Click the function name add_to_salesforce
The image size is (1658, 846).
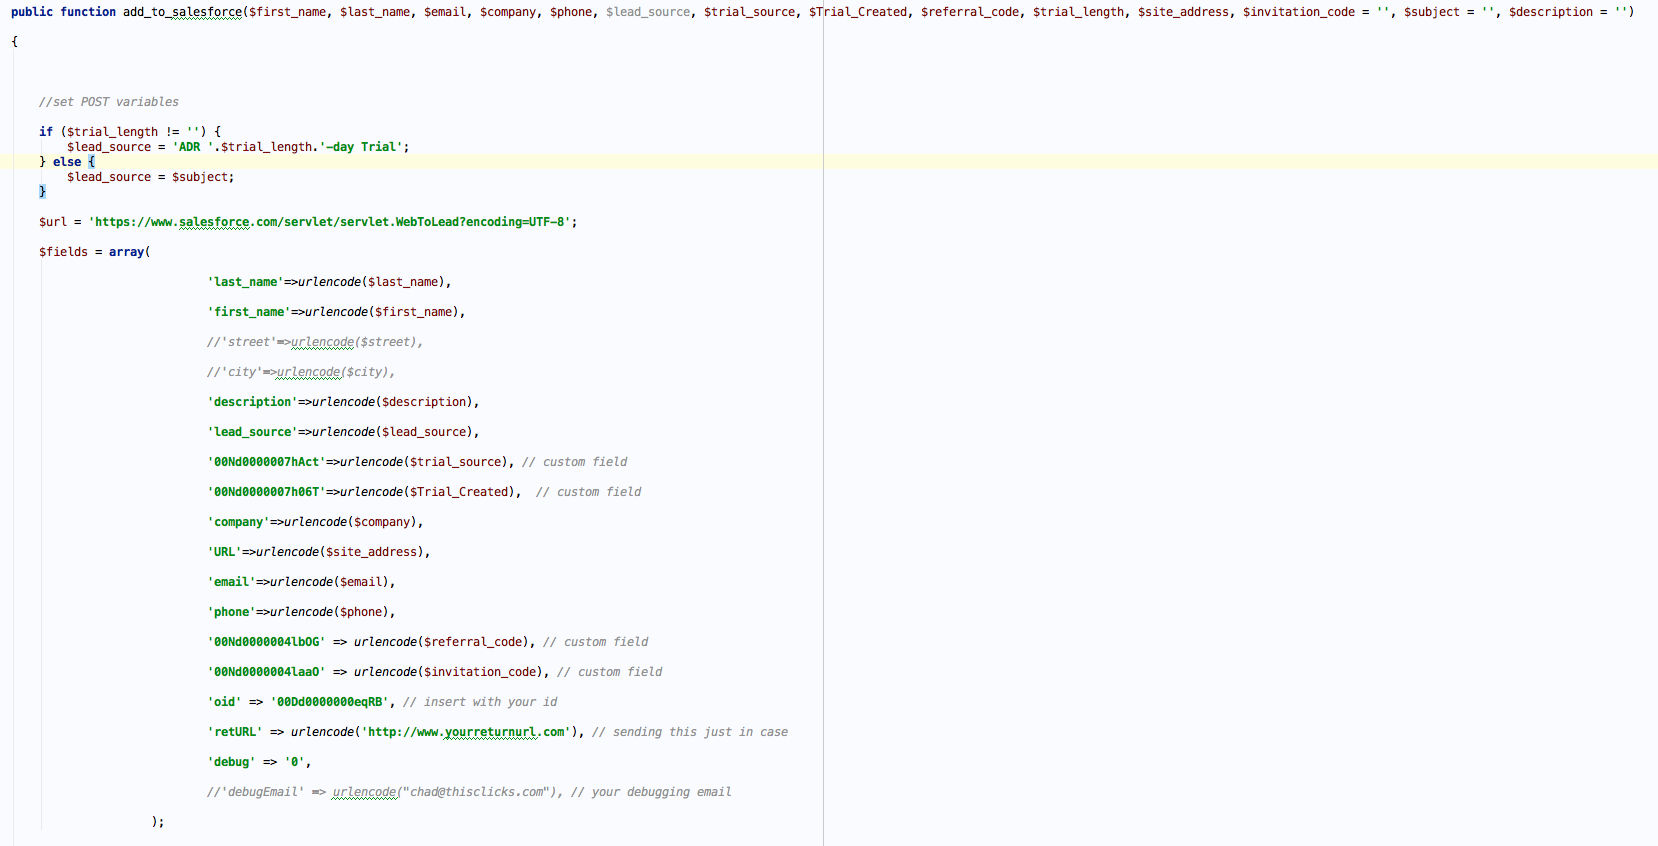183,12
